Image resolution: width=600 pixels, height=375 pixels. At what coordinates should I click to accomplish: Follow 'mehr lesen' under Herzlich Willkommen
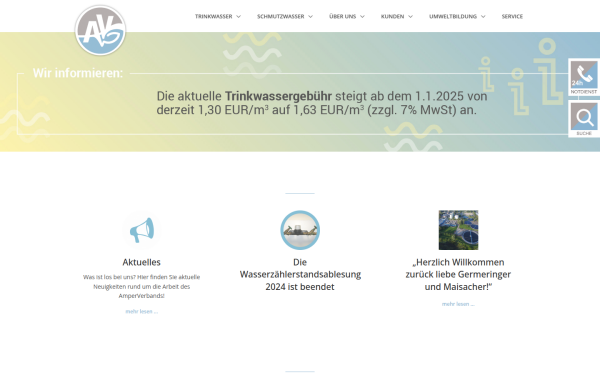[x=458, y=304]
